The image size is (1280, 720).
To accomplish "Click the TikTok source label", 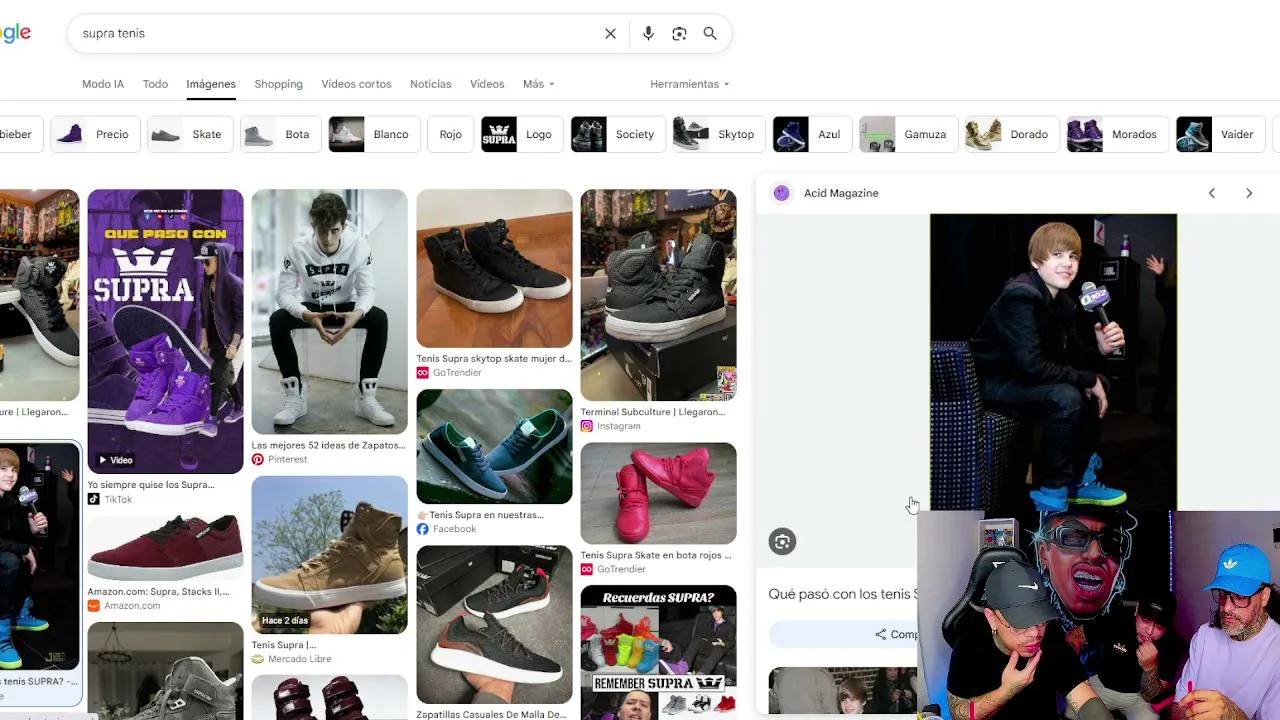I will [x=110, y=499].
